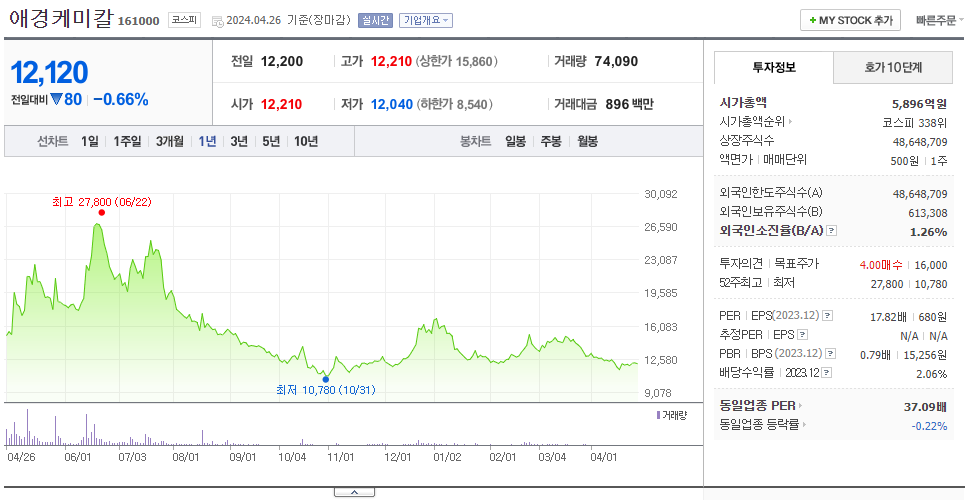Click the 고가 12,210 value

coord(391,62)
